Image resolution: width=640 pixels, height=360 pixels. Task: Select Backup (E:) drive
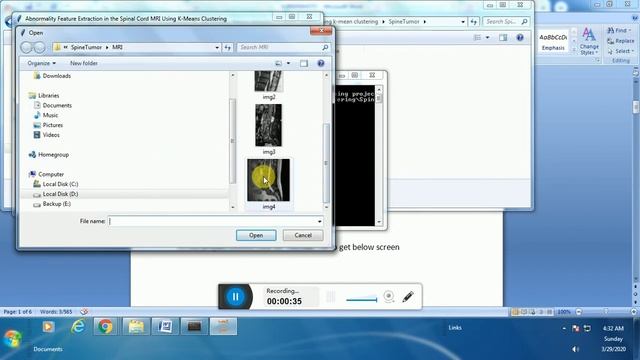pyautogui.click(x=56, y=204)
